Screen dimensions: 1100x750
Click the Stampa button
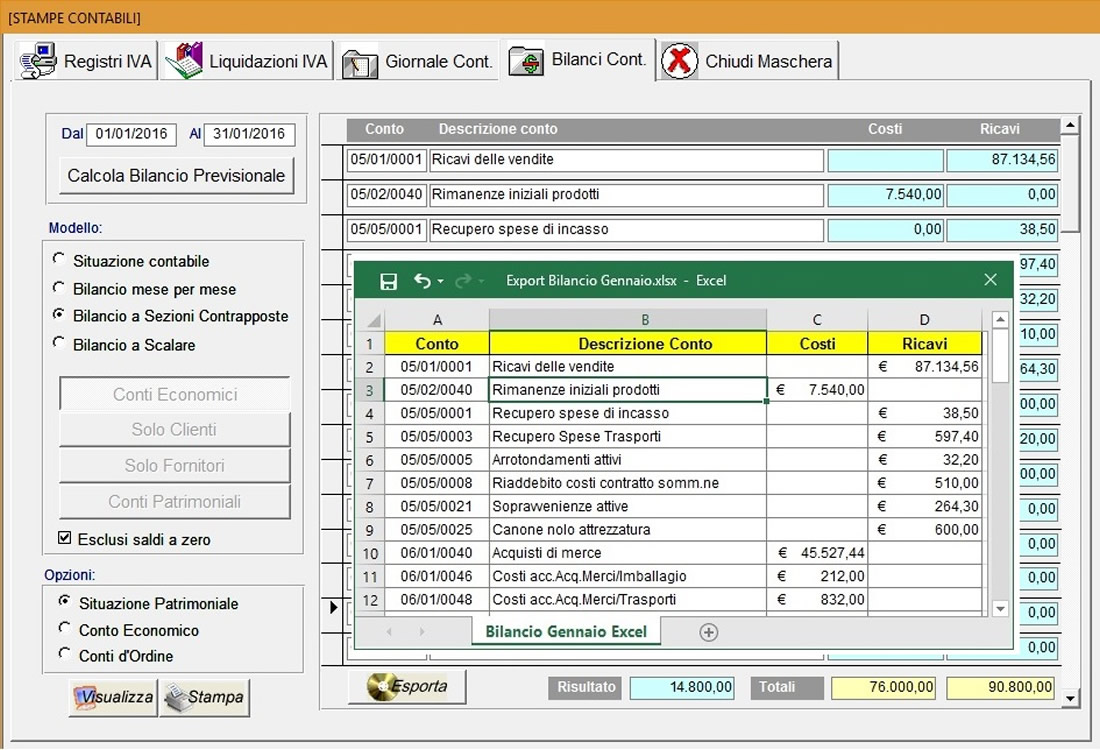(x=205, y=697)
